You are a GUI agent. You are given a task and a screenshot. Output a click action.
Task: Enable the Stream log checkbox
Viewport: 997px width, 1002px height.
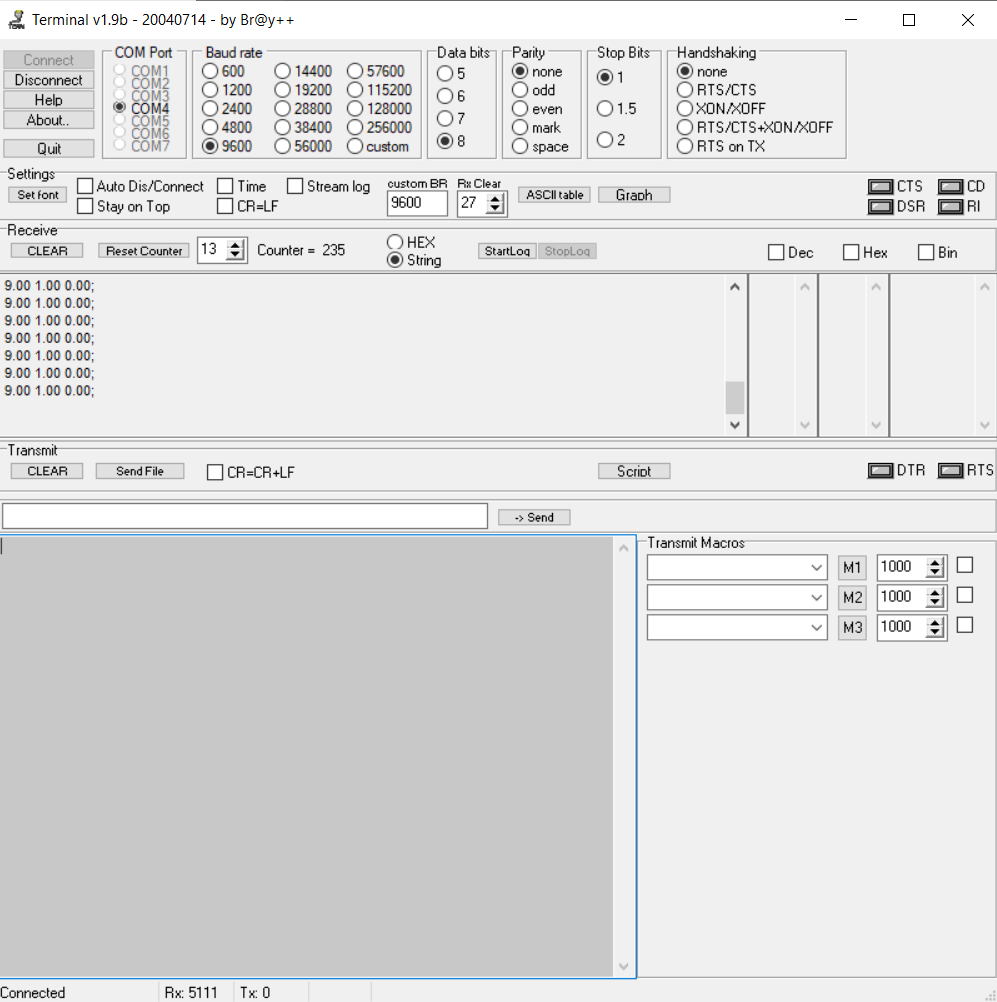(295, 186)
